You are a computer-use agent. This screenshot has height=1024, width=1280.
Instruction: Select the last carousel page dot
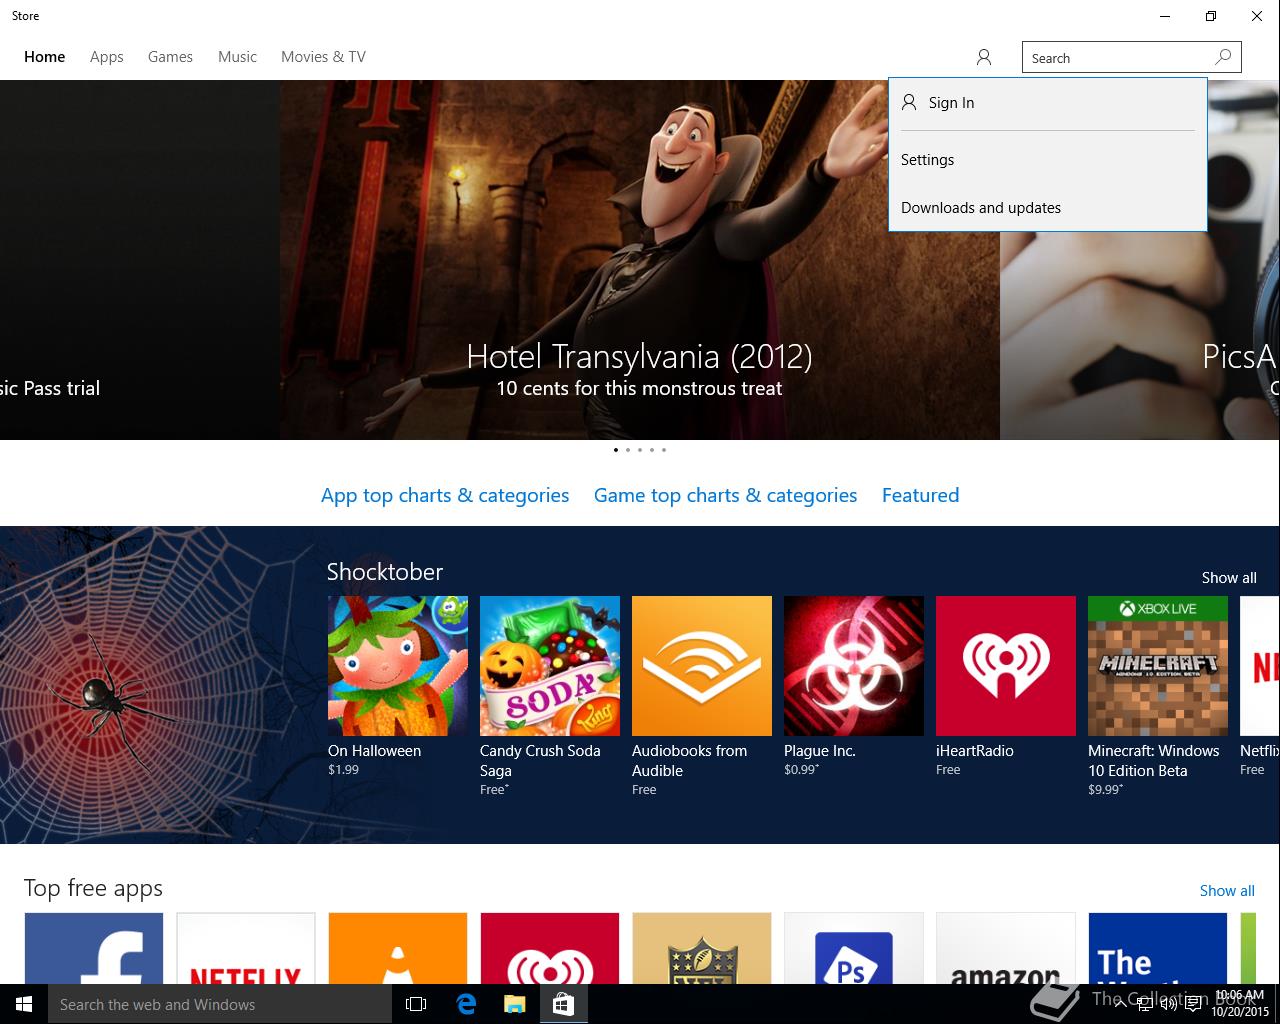coord(664,450)
